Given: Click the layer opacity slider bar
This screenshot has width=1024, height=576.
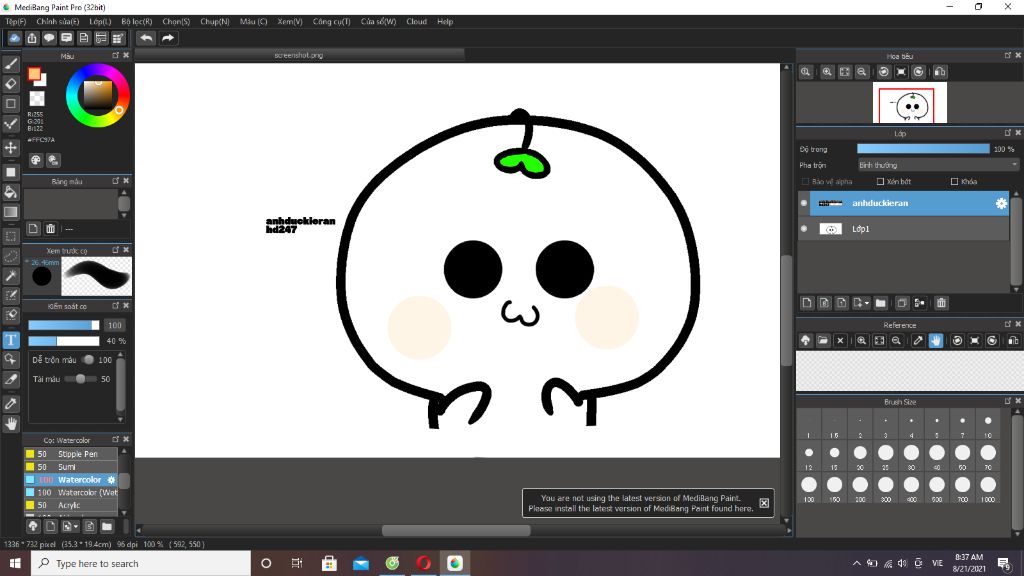Looking at the screenshot, I should [x=922, y=149].
